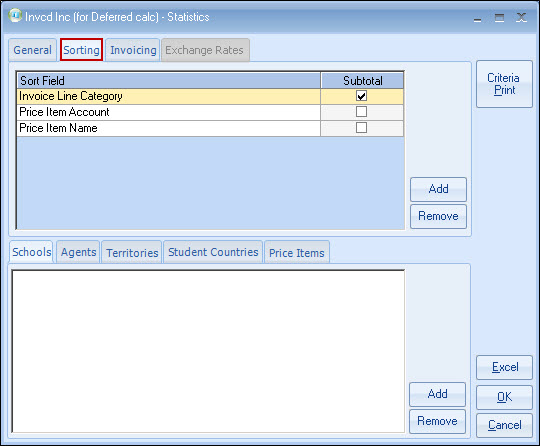The width and height of the screenshot is (540, 446).
Task: Remove the selected sort field
Action: point(438,216)
